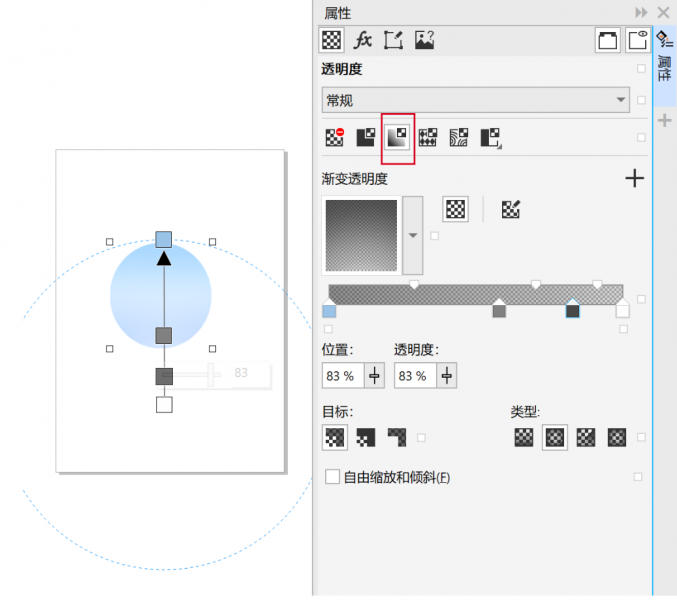Click white end node on canvas
The height and width of the screenshot is (600, 677).
click(164, 405)
